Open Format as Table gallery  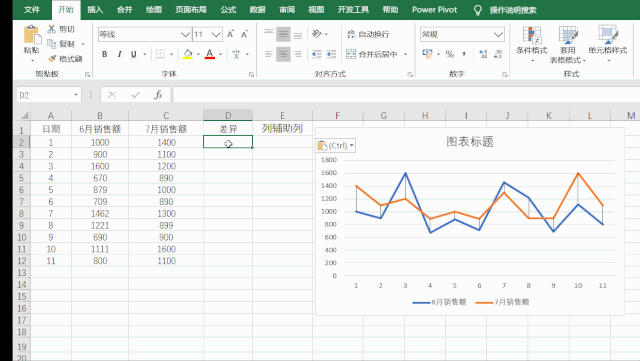(x=568, y=44)
